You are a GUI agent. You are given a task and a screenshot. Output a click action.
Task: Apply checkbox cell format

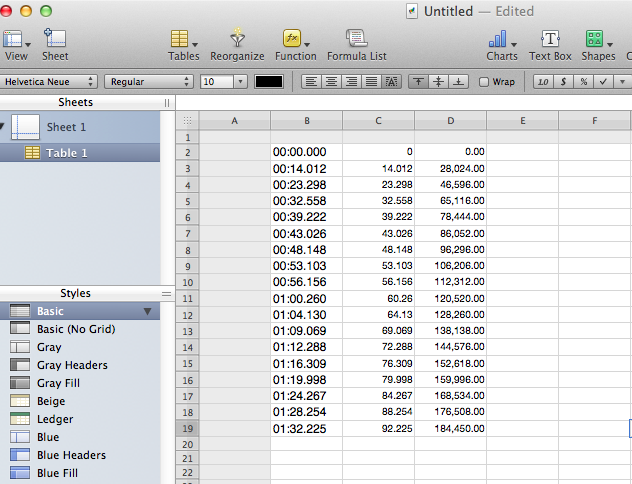(x=603, y=82)
